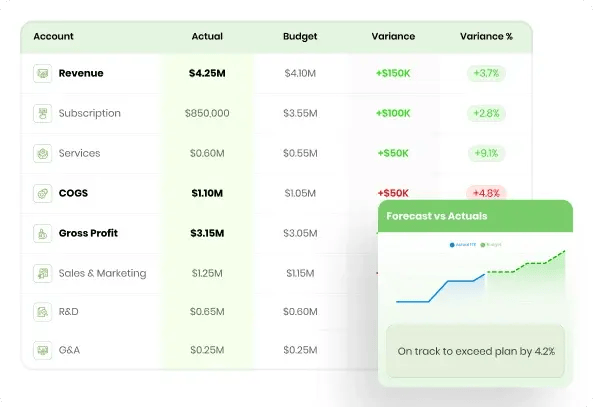This screenshot has width=593, height=407.
Task: Click the $4.25M Revenue actual value
Action: point(207,73)
